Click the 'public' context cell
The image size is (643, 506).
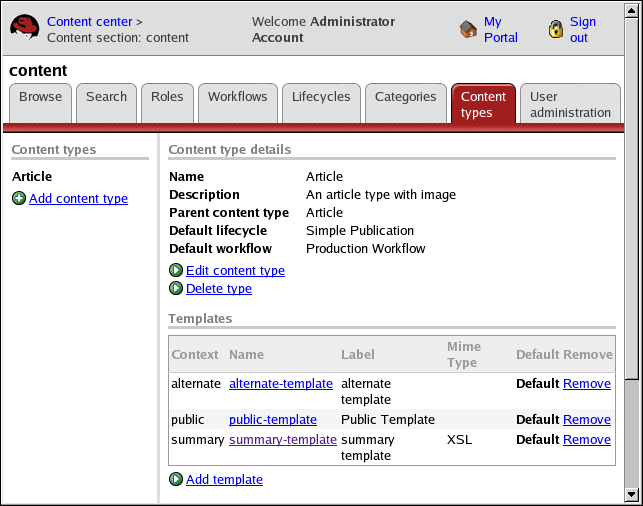click(188, 419)
